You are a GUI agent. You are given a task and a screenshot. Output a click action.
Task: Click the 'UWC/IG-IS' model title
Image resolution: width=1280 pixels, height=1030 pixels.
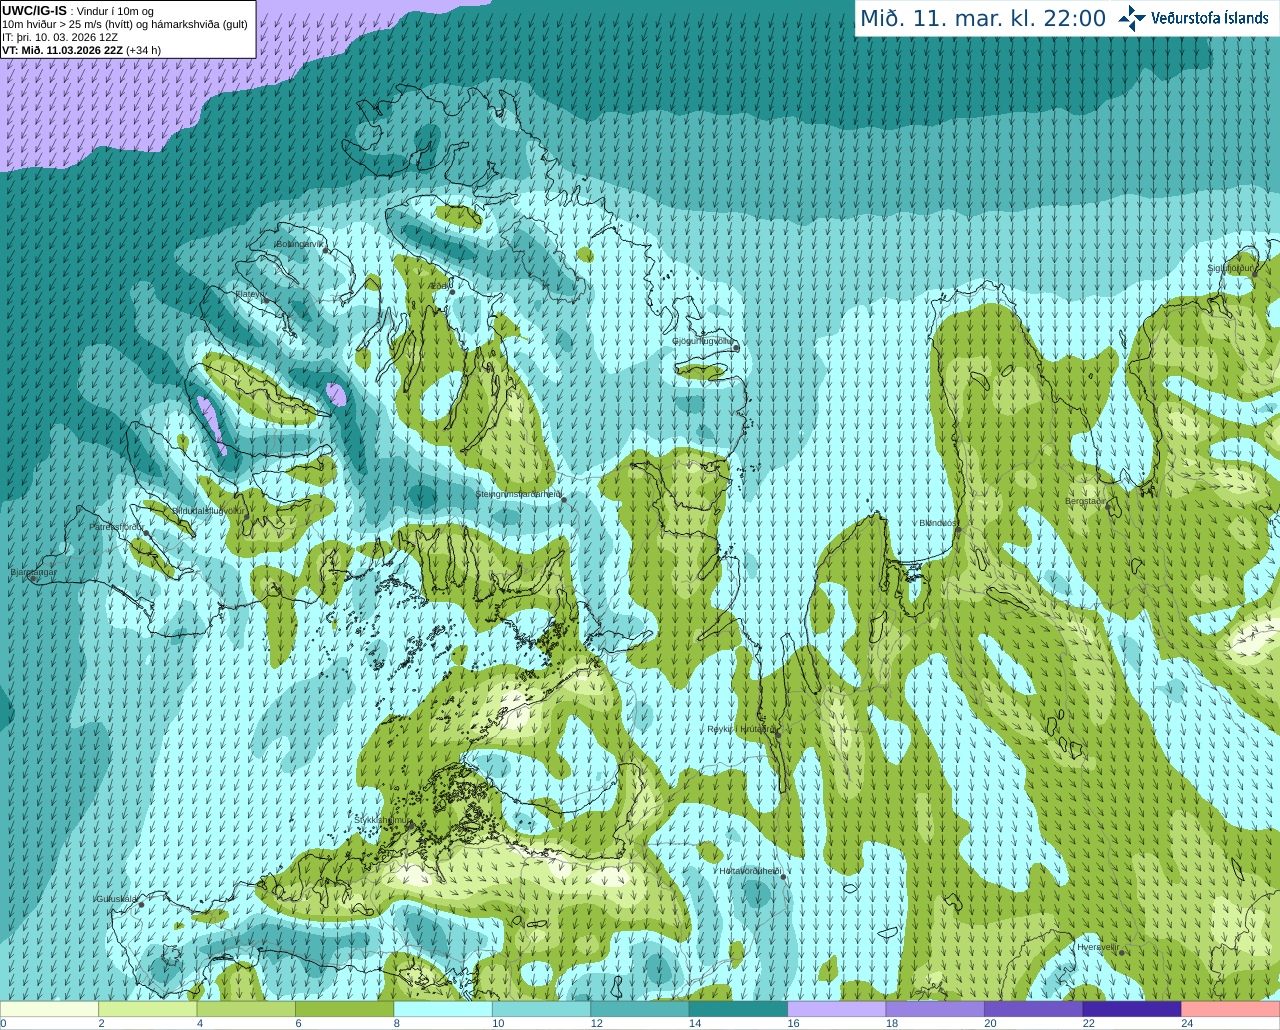[34, 11]
